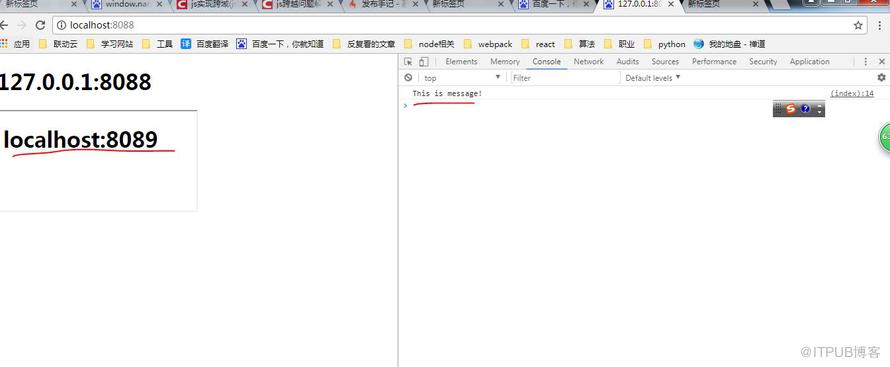Switch to the Elements panel tab
The image size is (890, 367).
[461, 62]
